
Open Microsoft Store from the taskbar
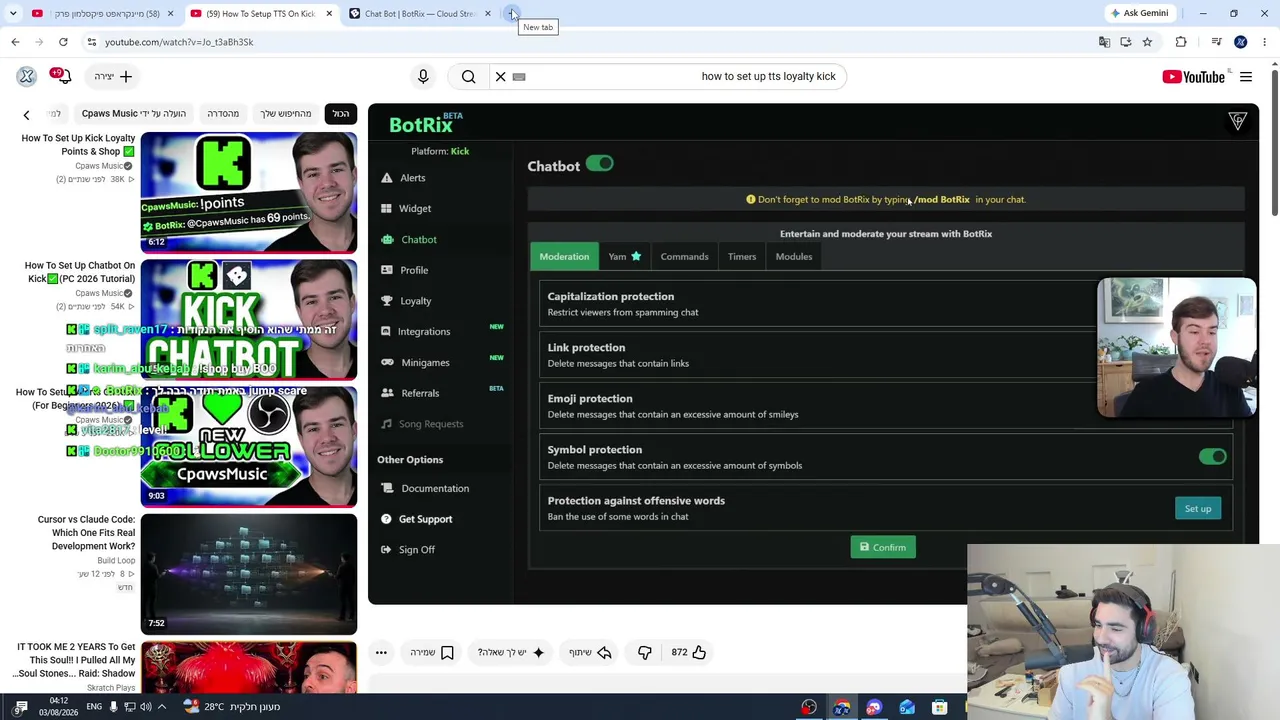click(939, 707)
